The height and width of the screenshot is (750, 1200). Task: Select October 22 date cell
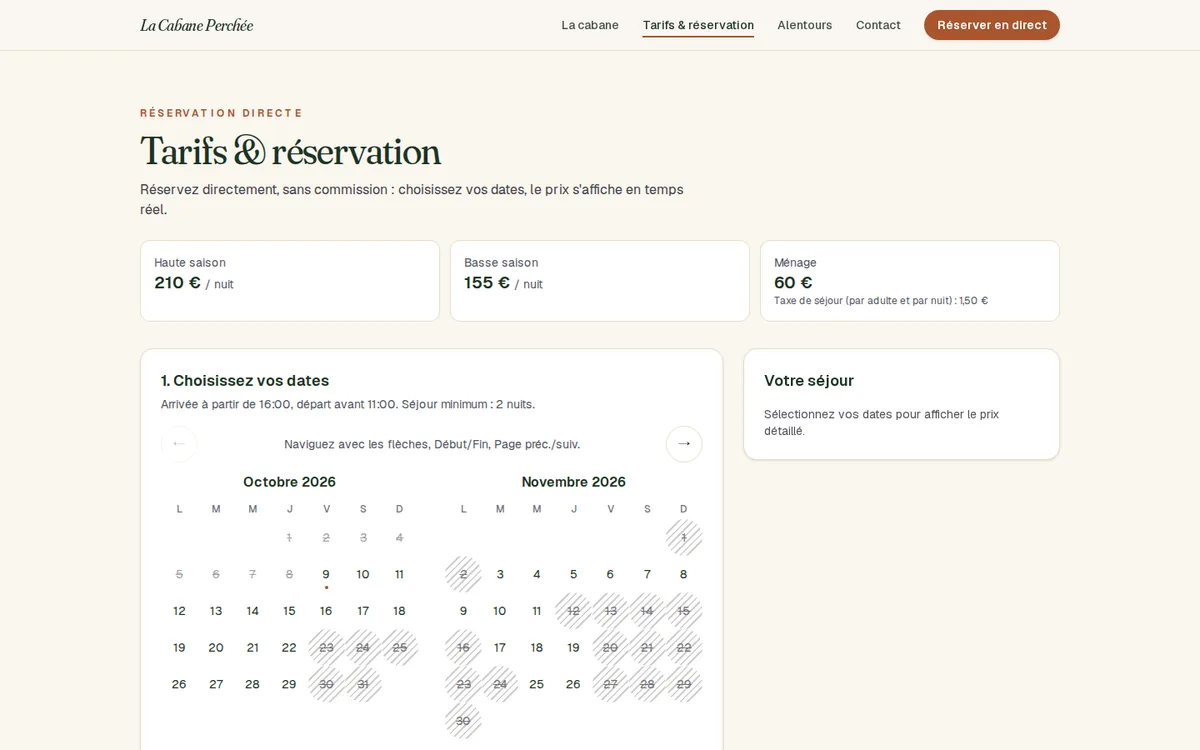click(x=289, y=648)
